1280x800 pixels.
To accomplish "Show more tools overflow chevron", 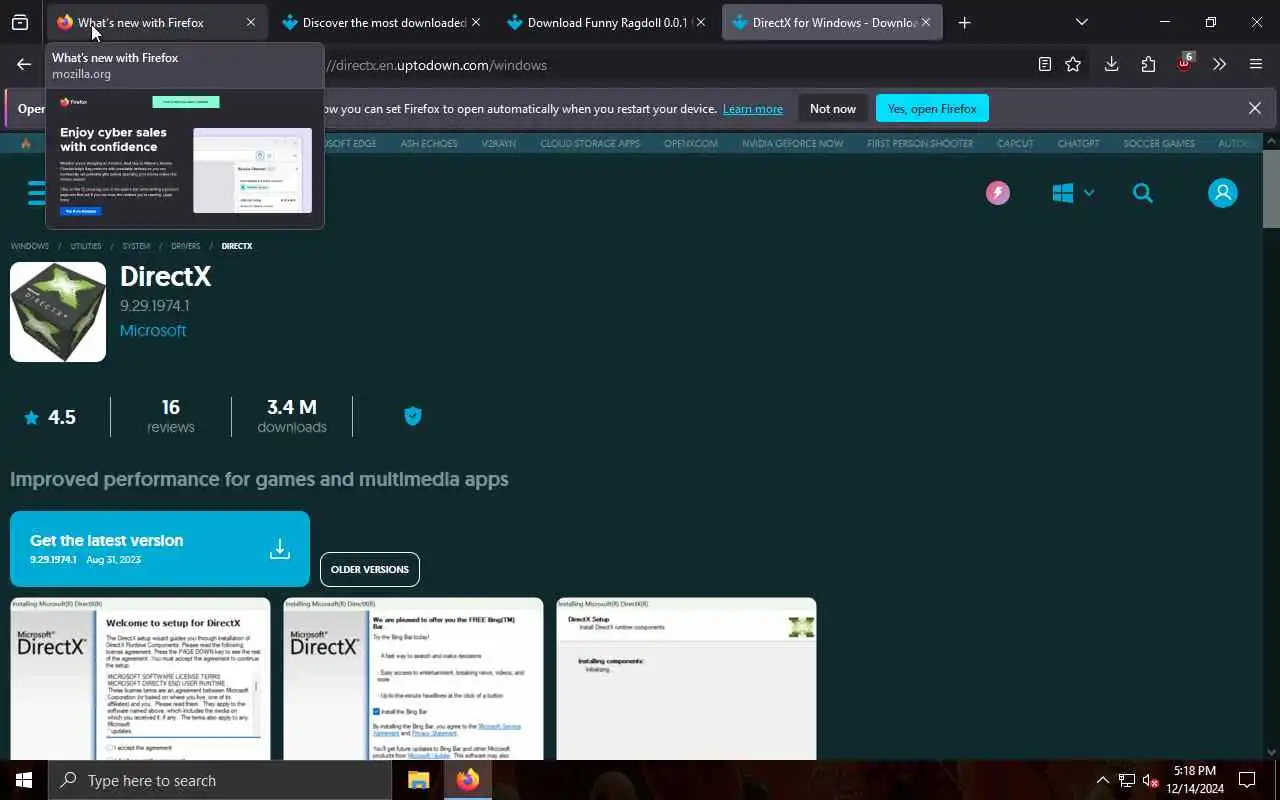I will (x=1219, y=64).
